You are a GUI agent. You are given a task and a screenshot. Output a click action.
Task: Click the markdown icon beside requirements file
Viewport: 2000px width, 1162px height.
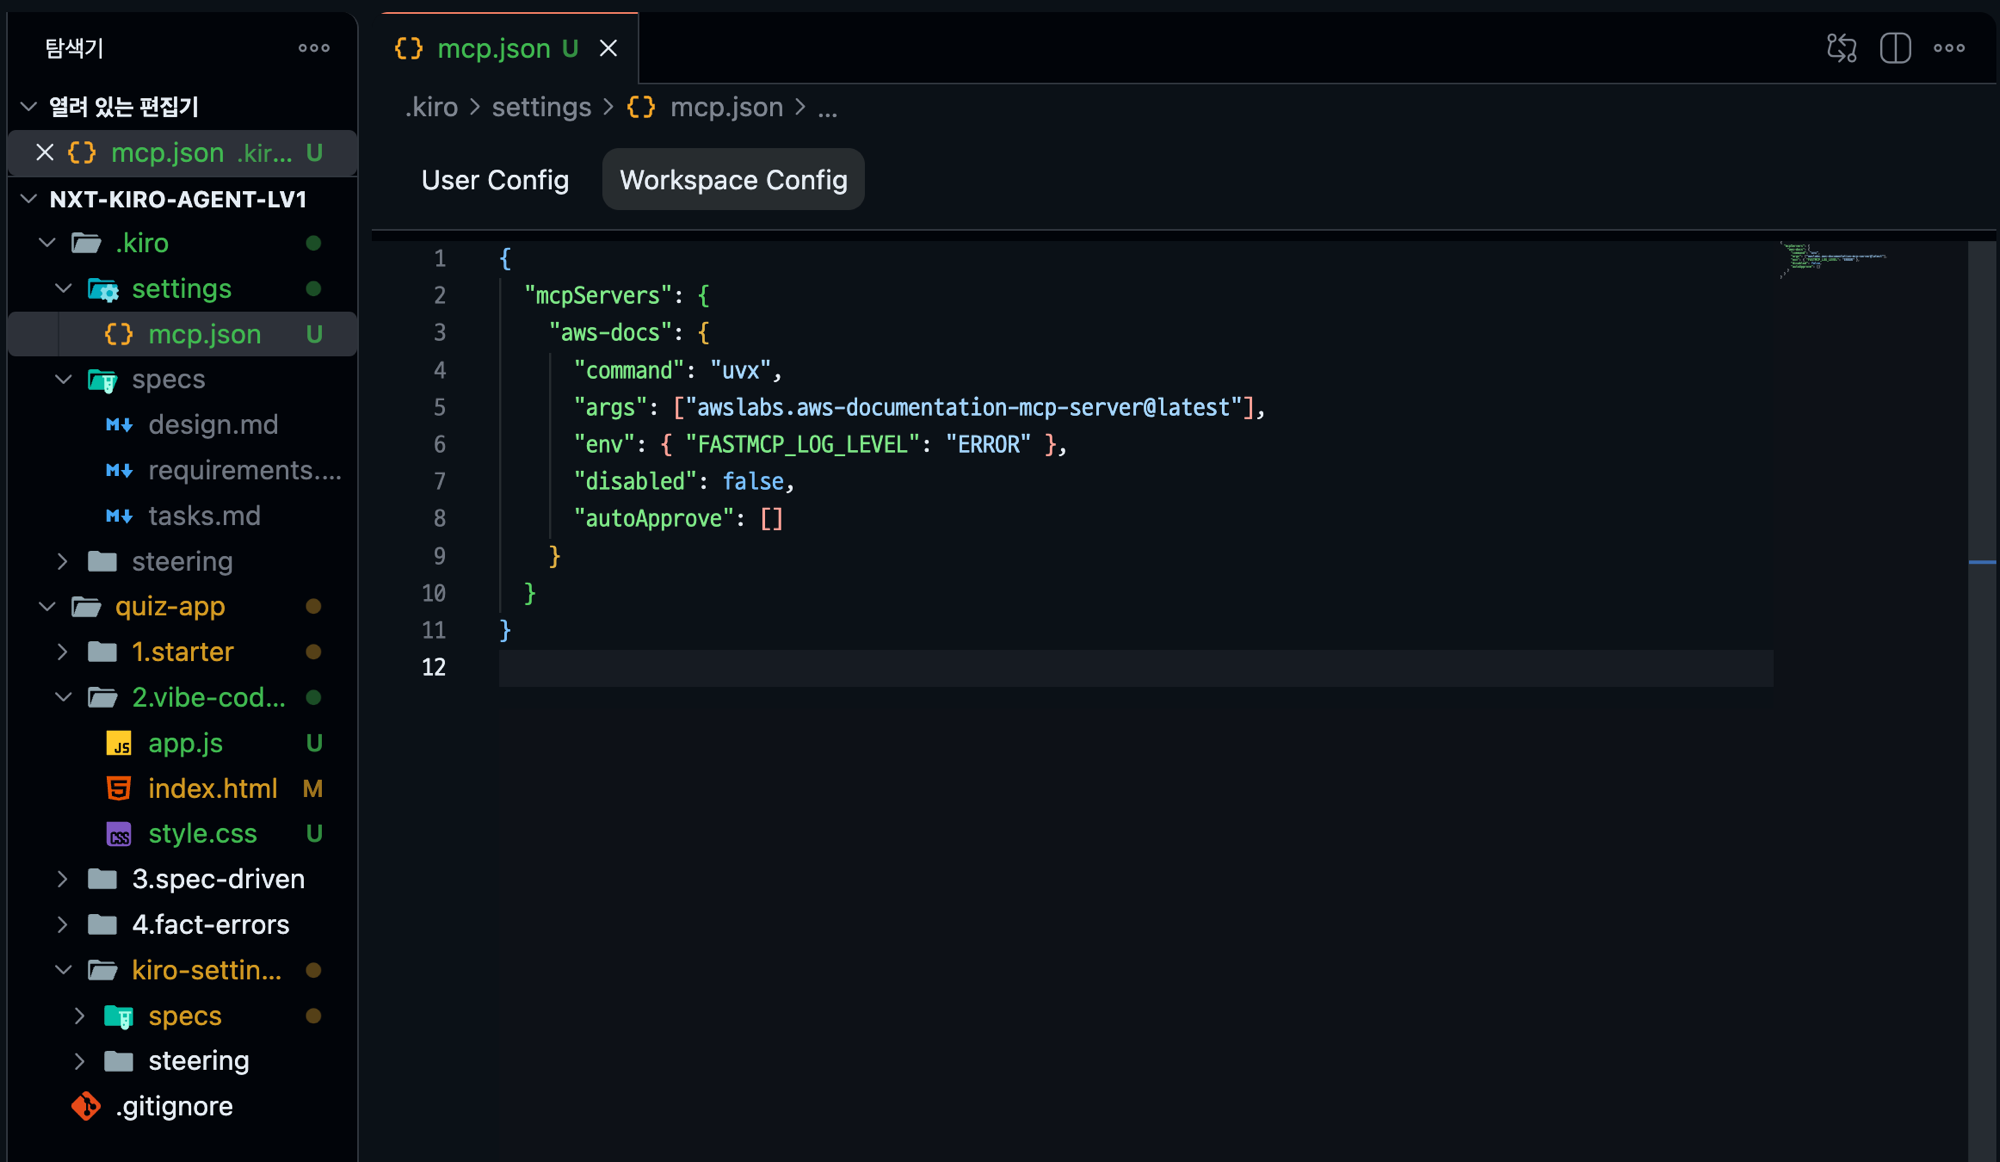coord(119,470)
